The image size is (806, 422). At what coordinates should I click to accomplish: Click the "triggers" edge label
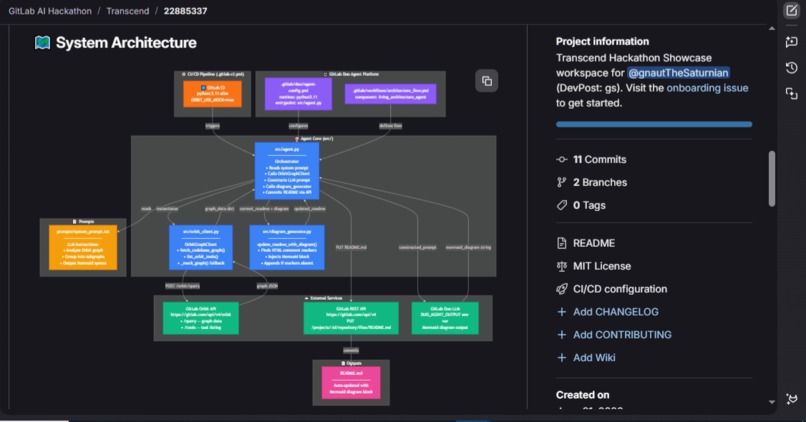(x=212, y=125)
